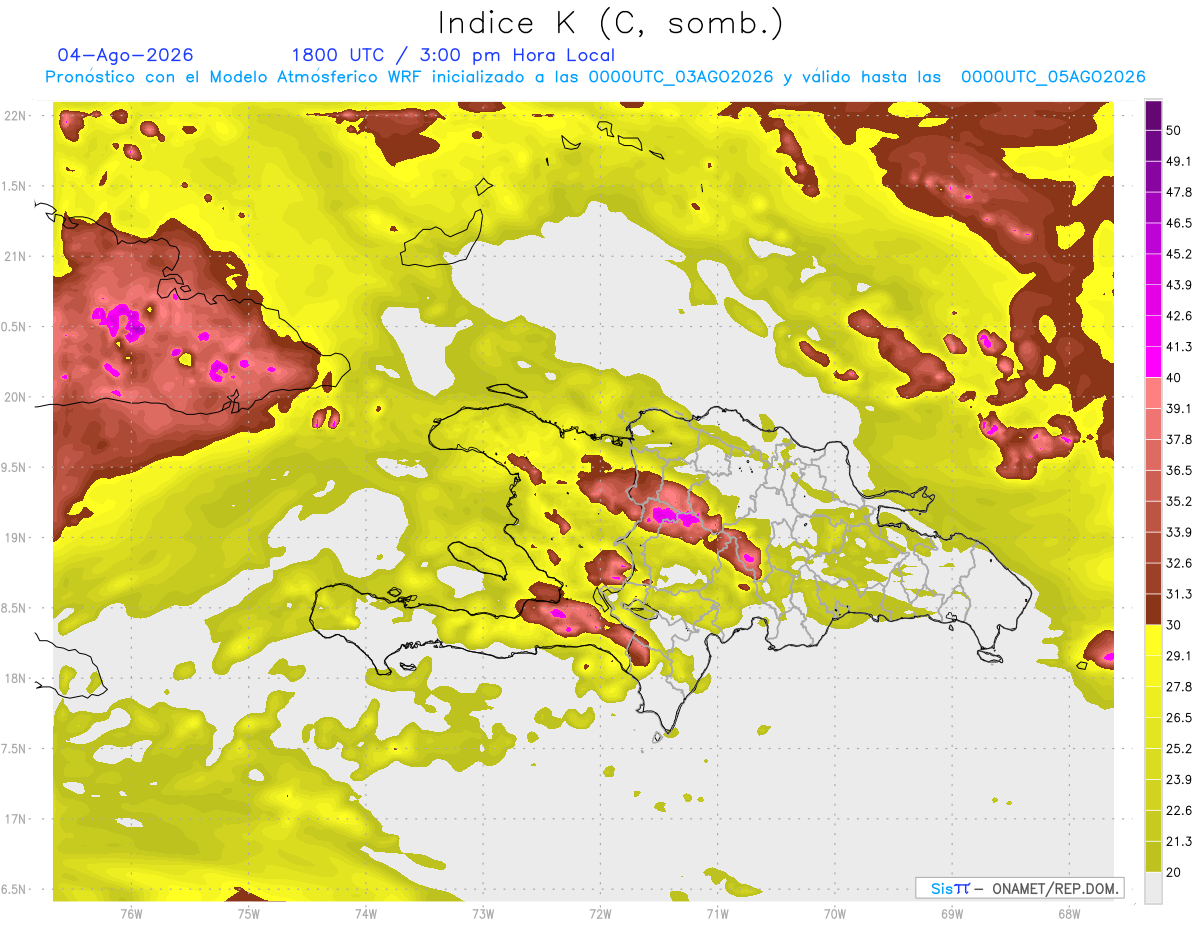The height and width of the screenshot is (927, 1200).
Task: Click the "20" colorbar value
Action: point(1174,872)
